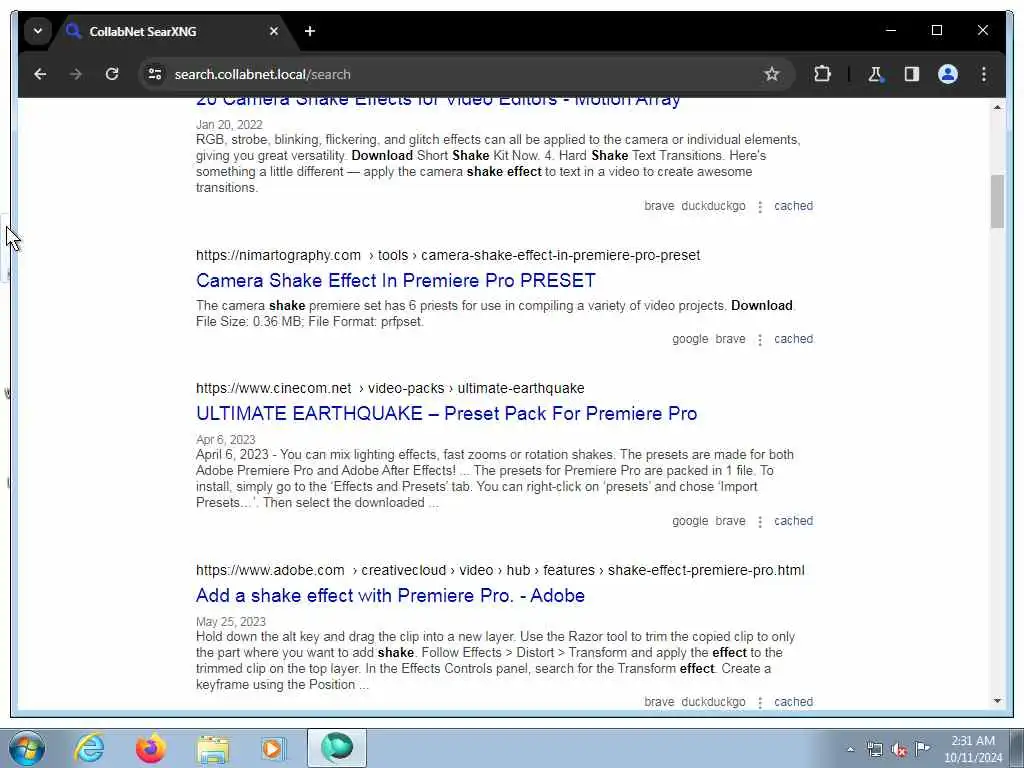The width and height of the screenshot is (1024, 768).
Task: Click brave engine under Motion Array result
Action: click(x=659, y=206)
